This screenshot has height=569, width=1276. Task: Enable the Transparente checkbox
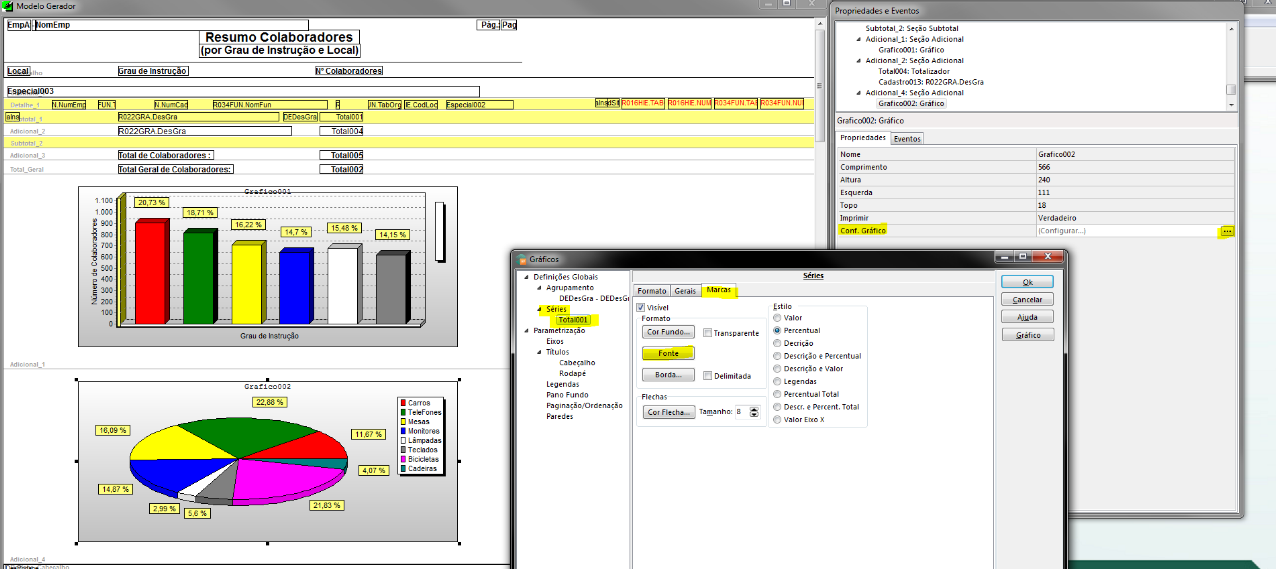pyautogui.click(x=707, y=333)
